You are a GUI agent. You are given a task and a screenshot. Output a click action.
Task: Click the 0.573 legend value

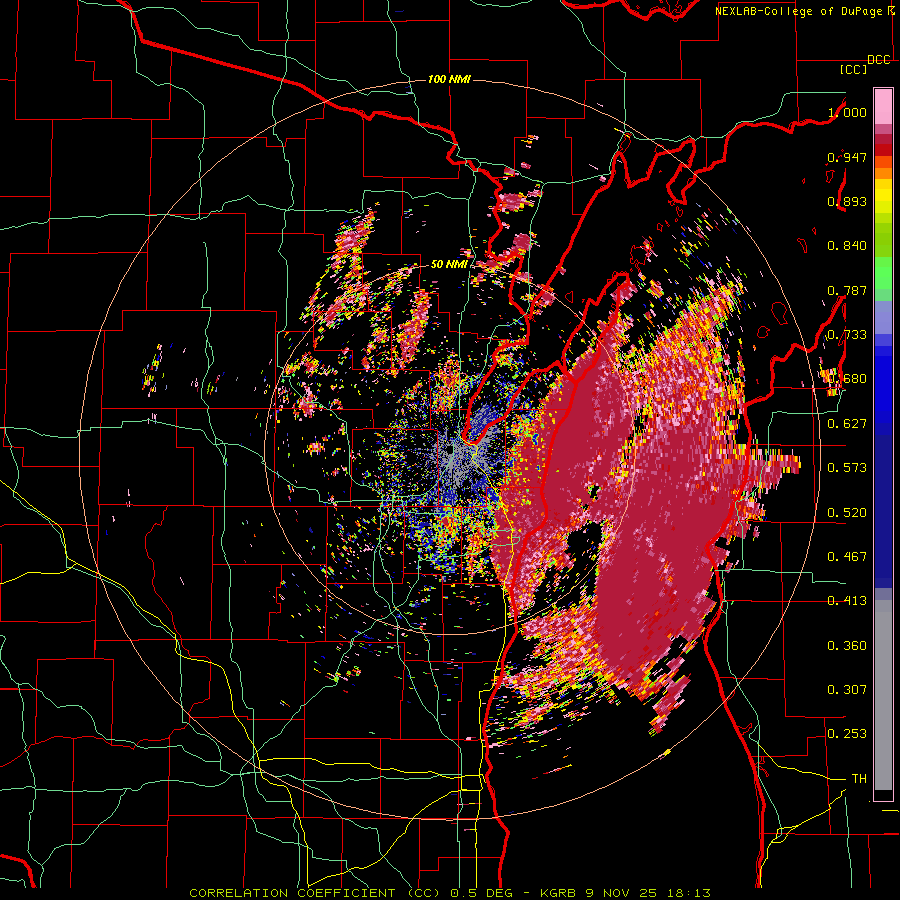coord(847,468)
